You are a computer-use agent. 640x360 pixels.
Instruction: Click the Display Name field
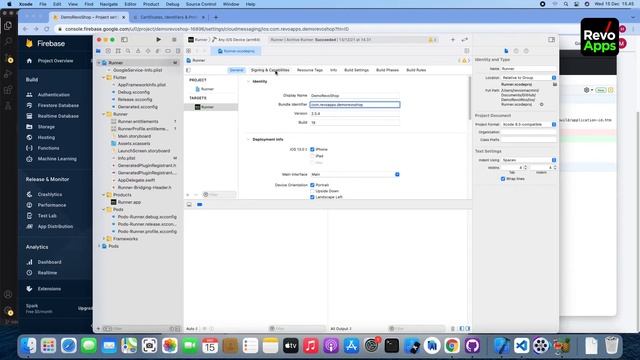coord(355,96)
